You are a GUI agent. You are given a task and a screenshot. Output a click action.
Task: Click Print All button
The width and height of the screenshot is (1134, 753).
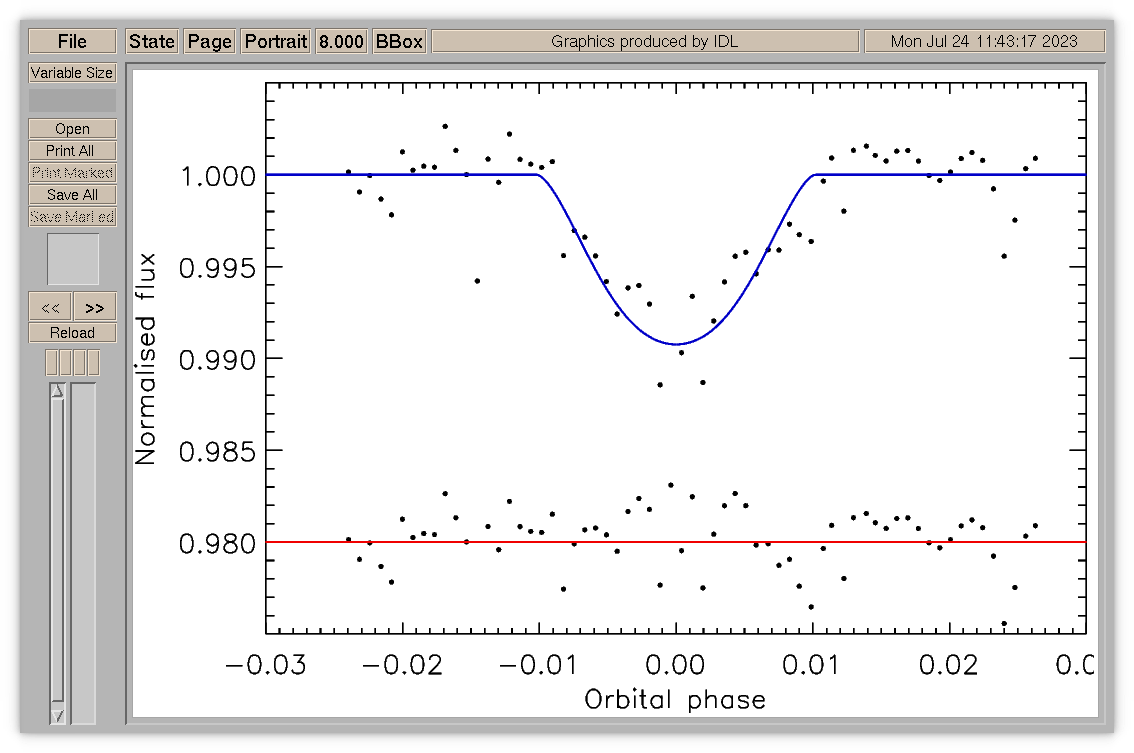pyautogui.click(x=72, y=150)
